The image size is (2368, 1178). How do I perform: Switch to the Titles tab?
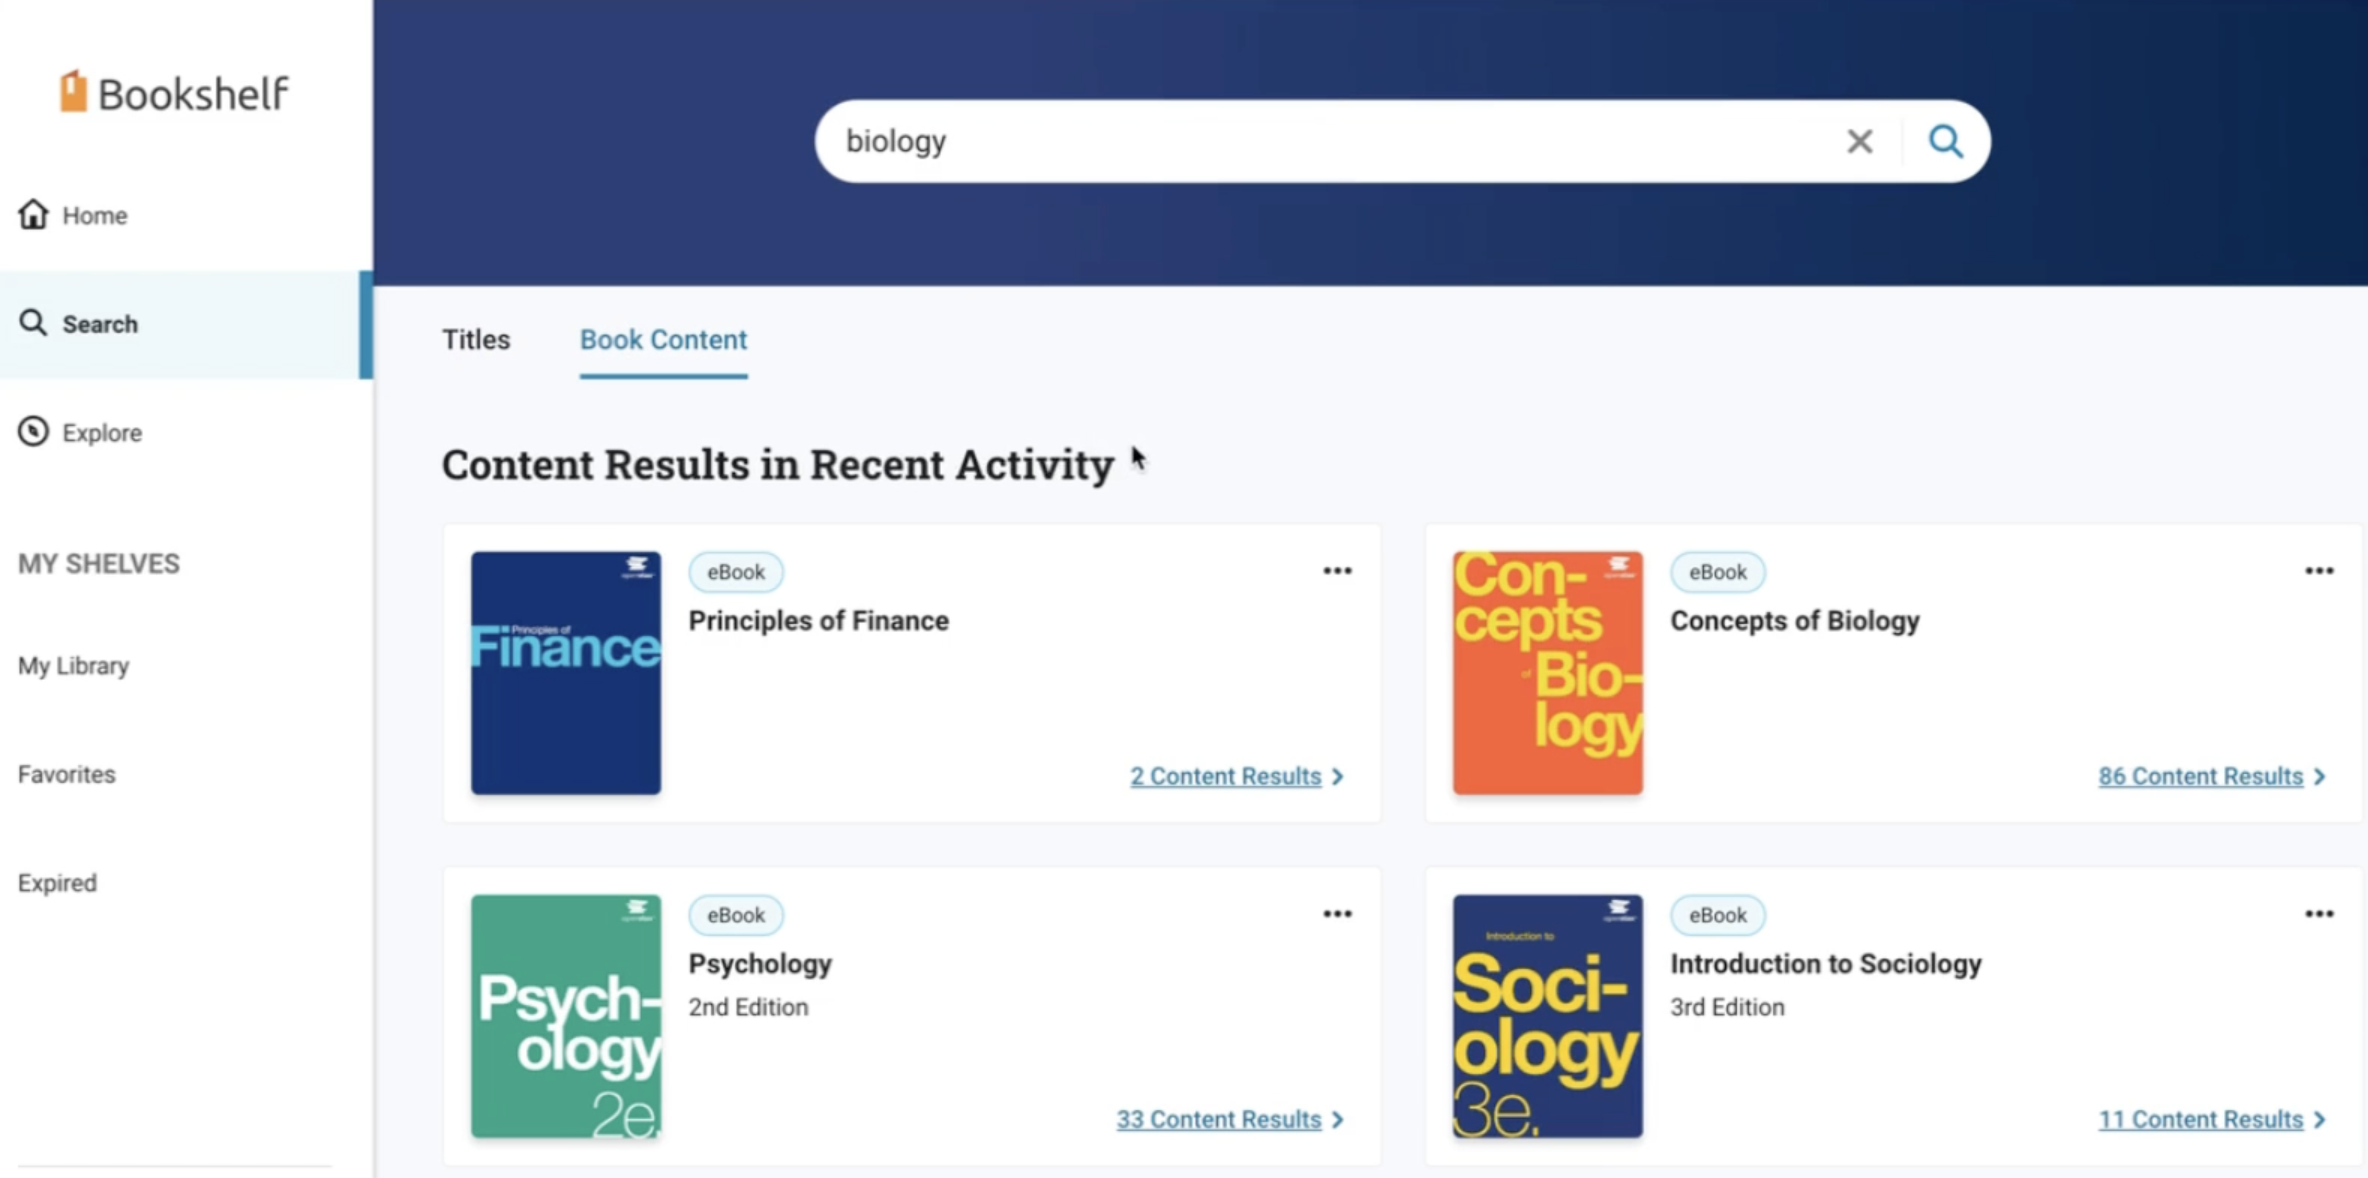point(476,340)
